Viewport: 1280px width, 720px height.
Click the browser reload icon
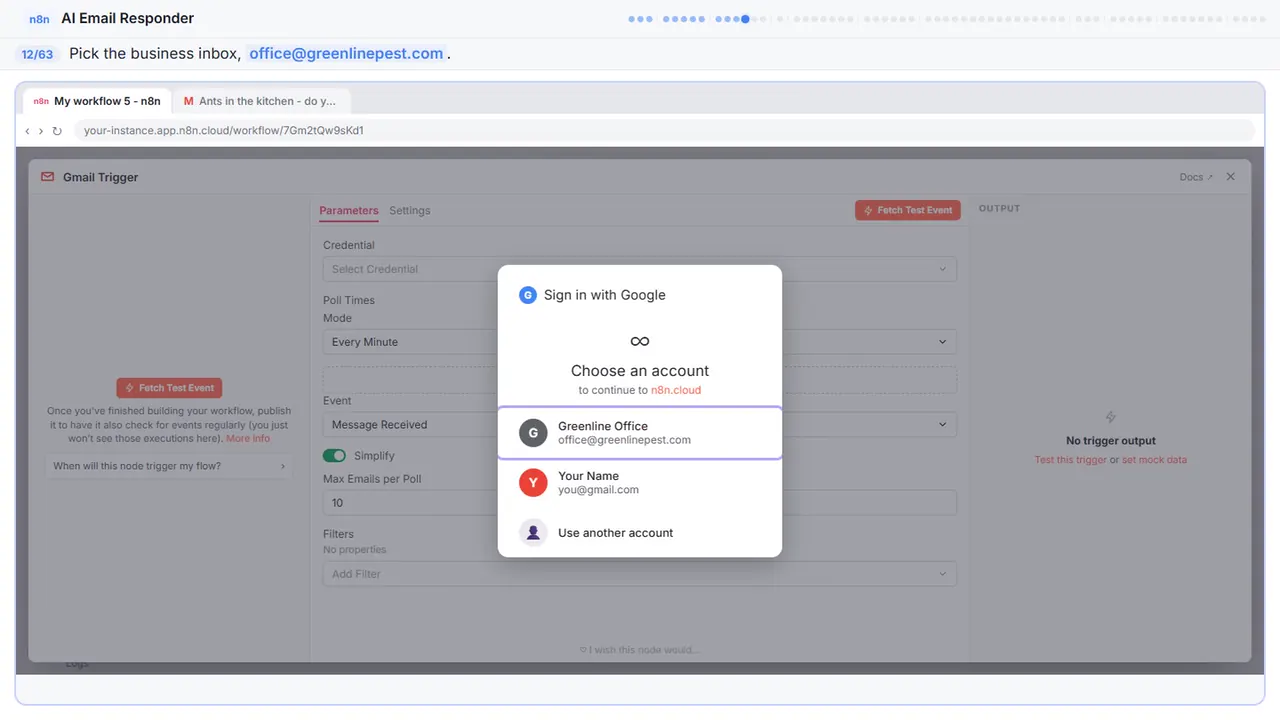[57, 131]
